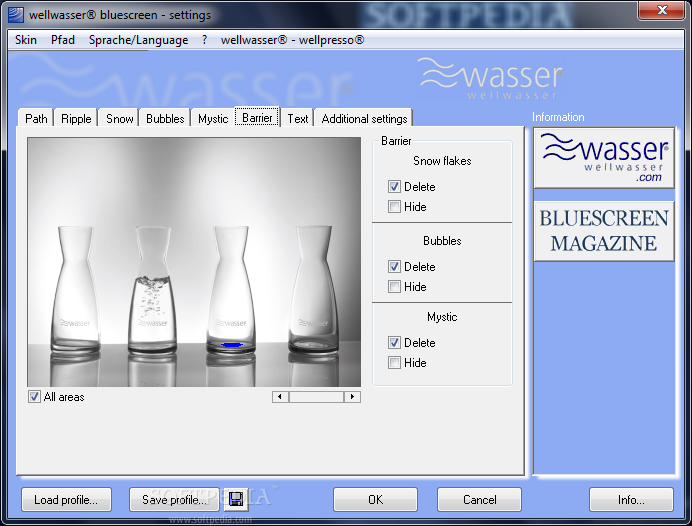Select the Barrier tab
Image resolution: width=692 pixels, height=526 pixels.
tap(257, 117)
